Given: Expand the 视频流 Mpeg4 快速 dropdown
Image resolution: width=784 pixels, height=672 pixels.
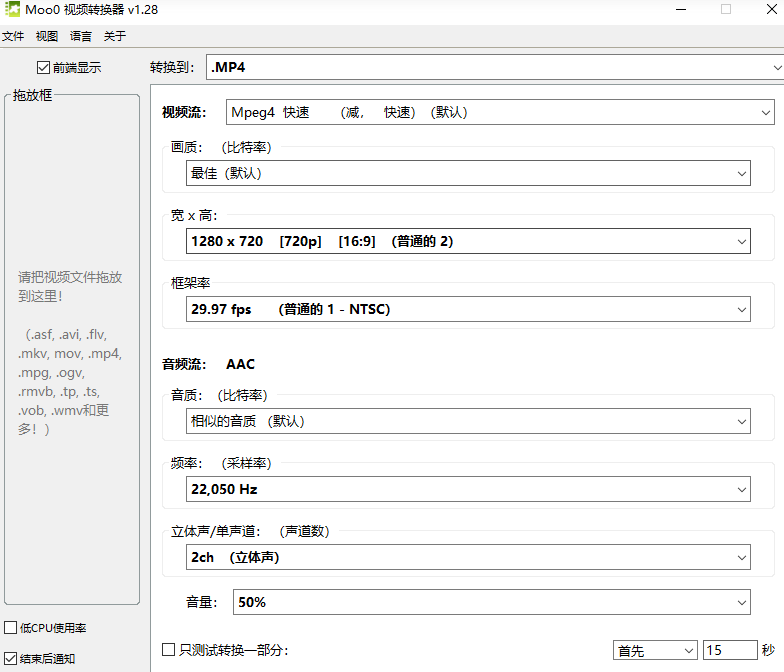Looking at the screenshot, I should click(x=500, y=112).
